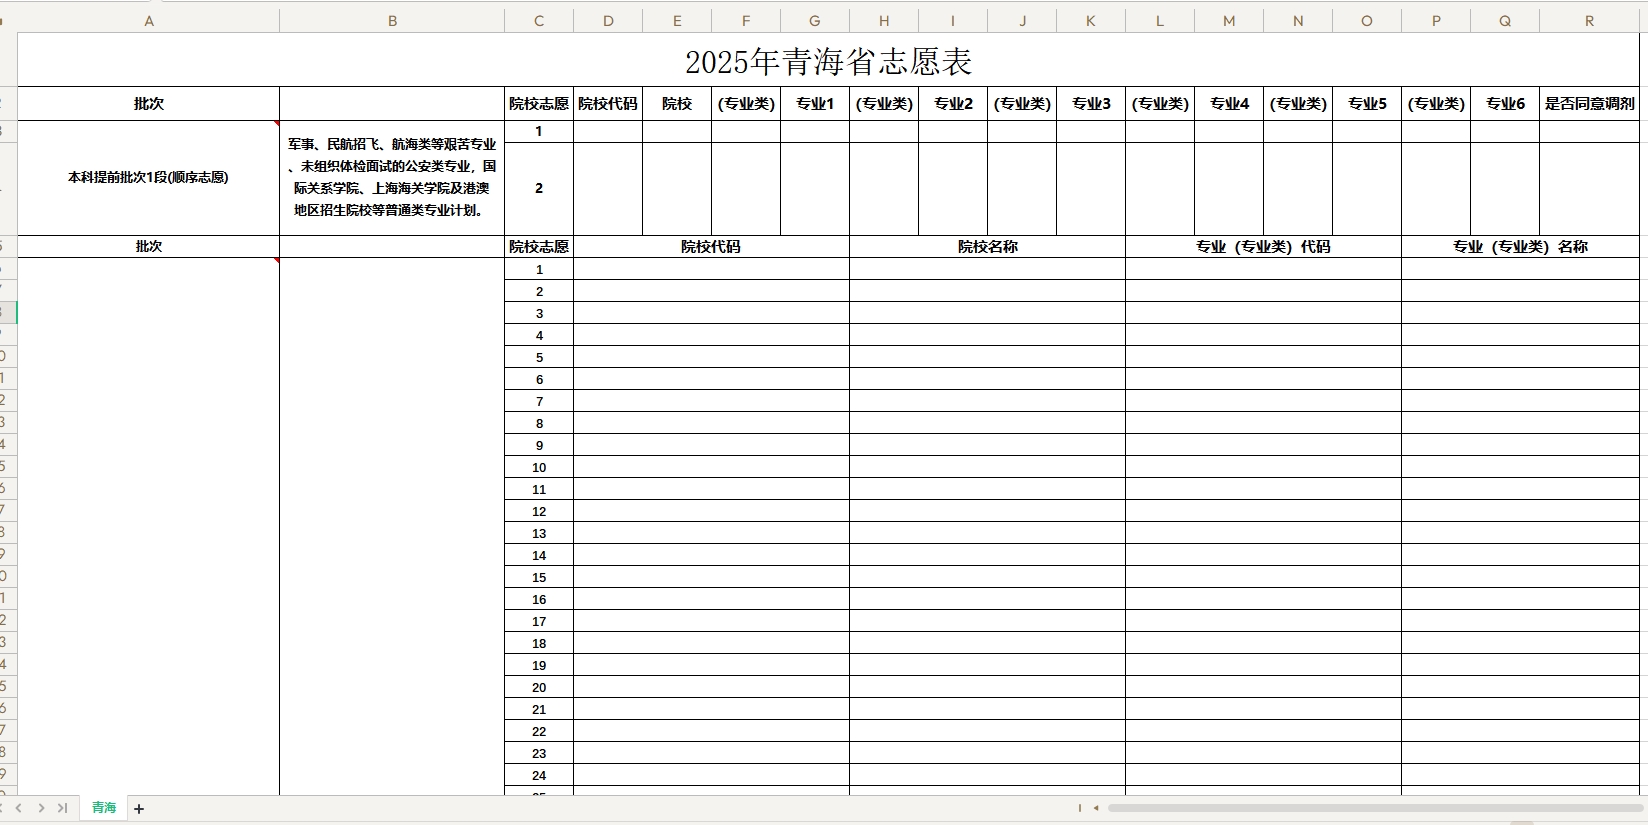Click the 专业(专业类)代码 input cell for row 7
This screenshot has width=1648, height=825.
(1263, 402)
